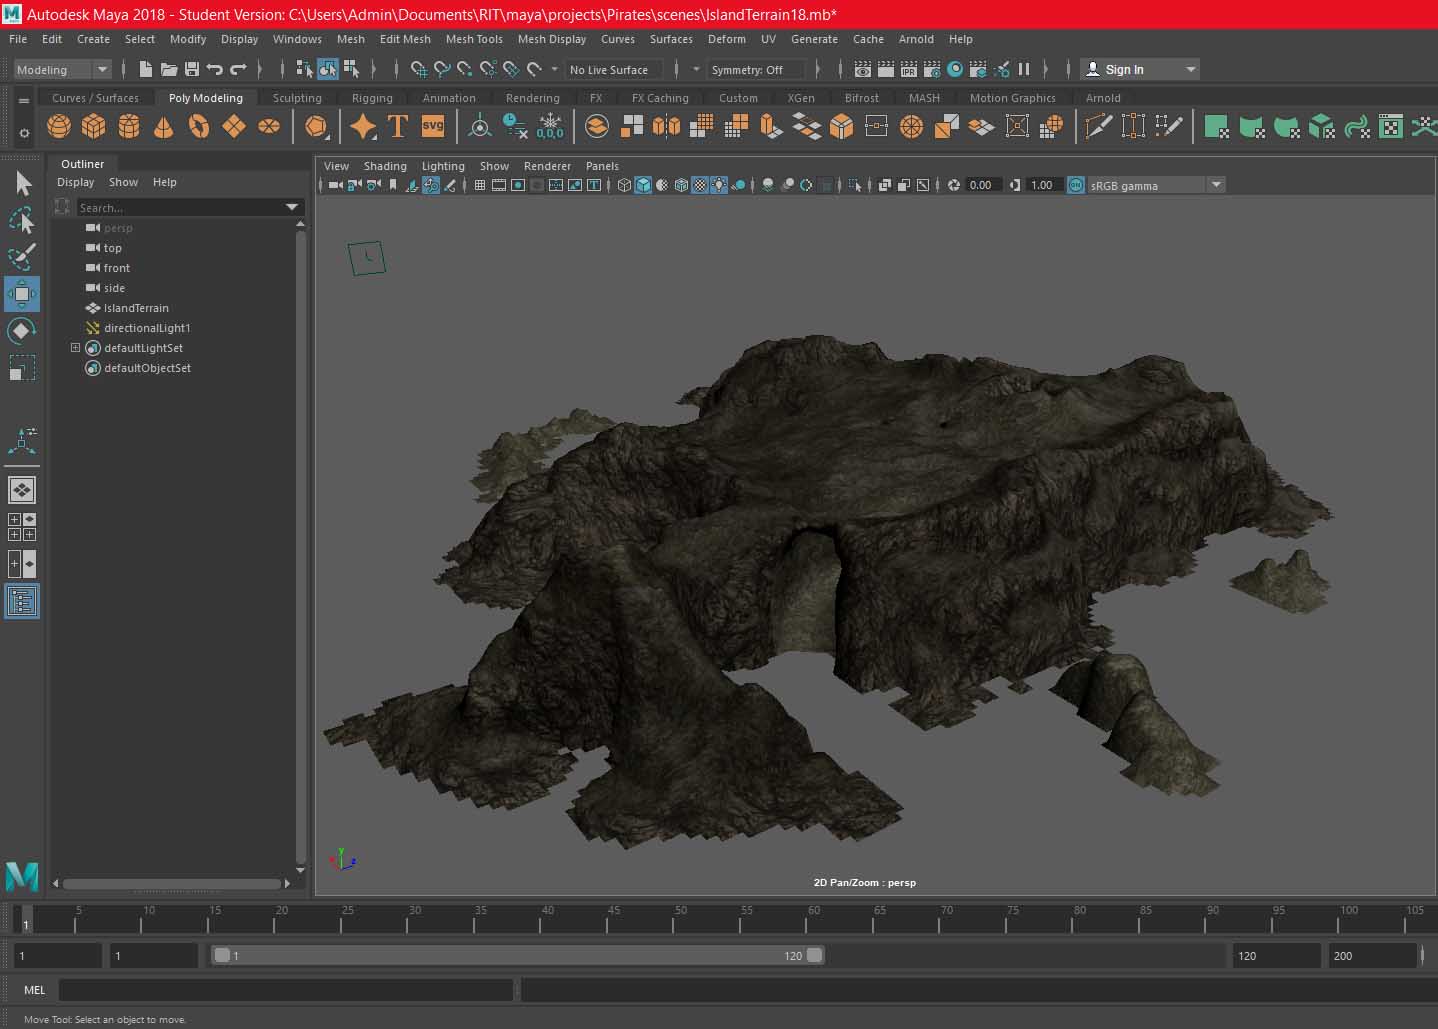
Task: Open the Arnold menu in menu bar
Action: pyautogui.click(x=916, y=39)
